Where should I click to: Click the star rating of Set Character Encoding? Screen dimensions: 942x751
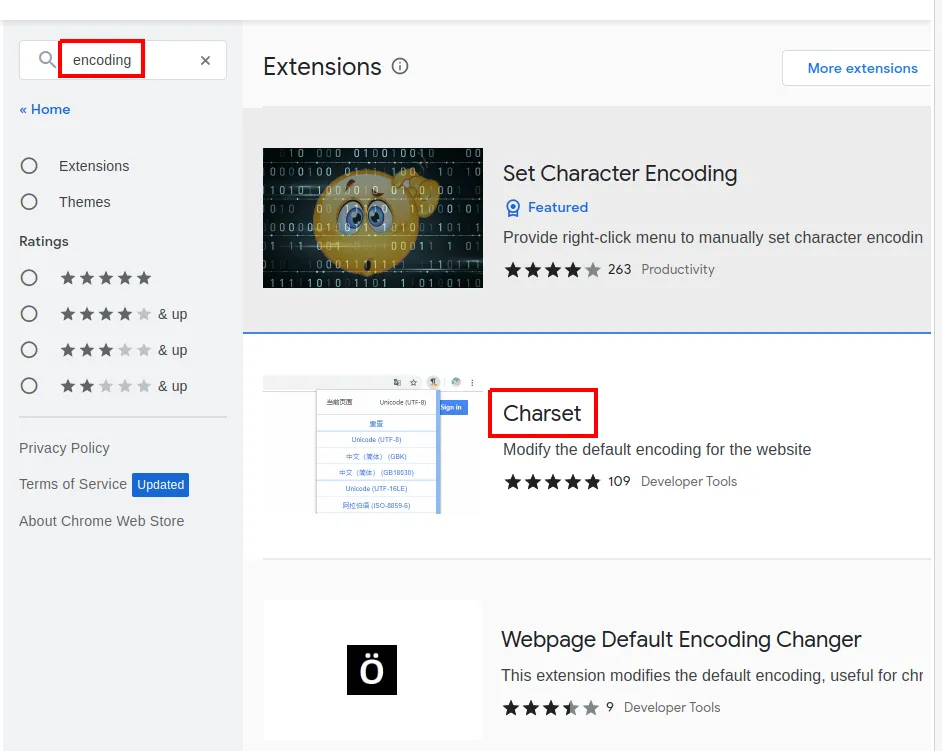552,270
